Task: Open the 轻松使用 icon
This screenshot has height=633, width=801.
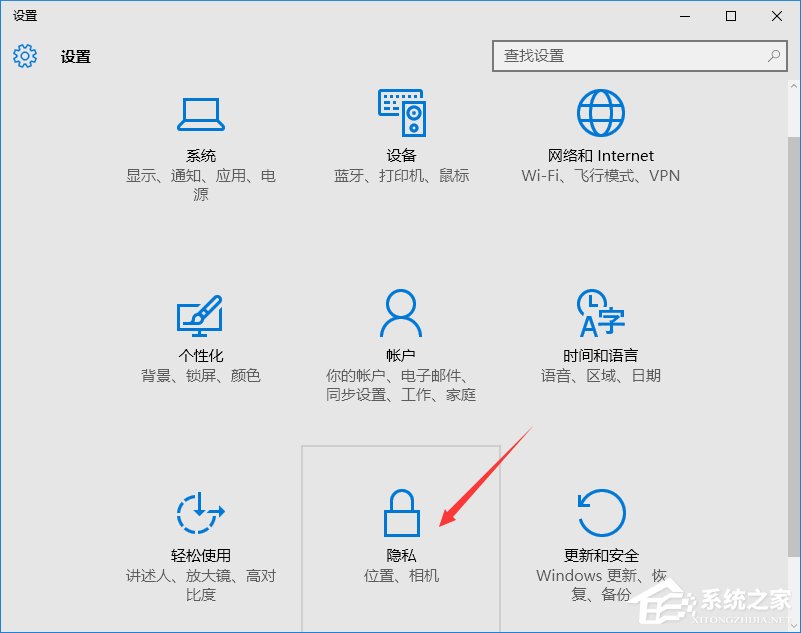Action: pos(200,512)
